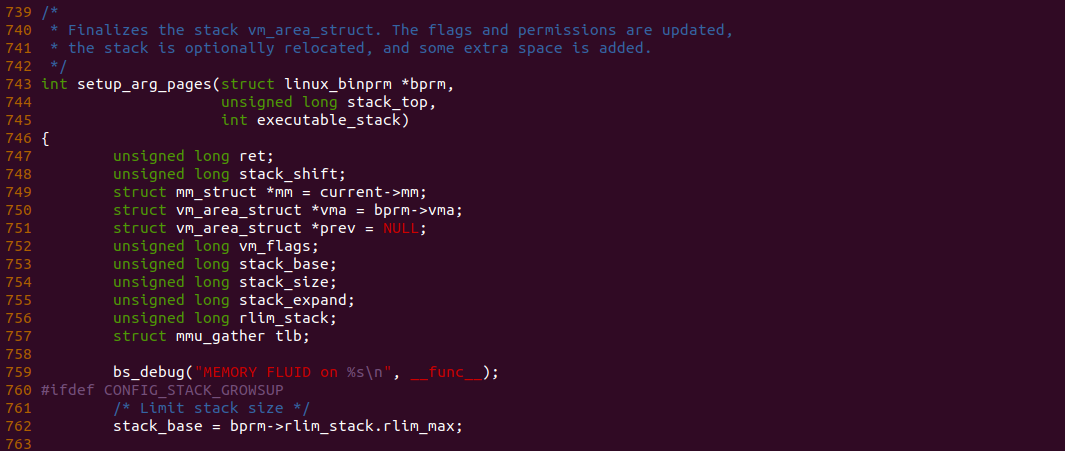The image size is (1065, 451).
Task: Click line number 759 in the gutter
Action: tap(20, 372)
